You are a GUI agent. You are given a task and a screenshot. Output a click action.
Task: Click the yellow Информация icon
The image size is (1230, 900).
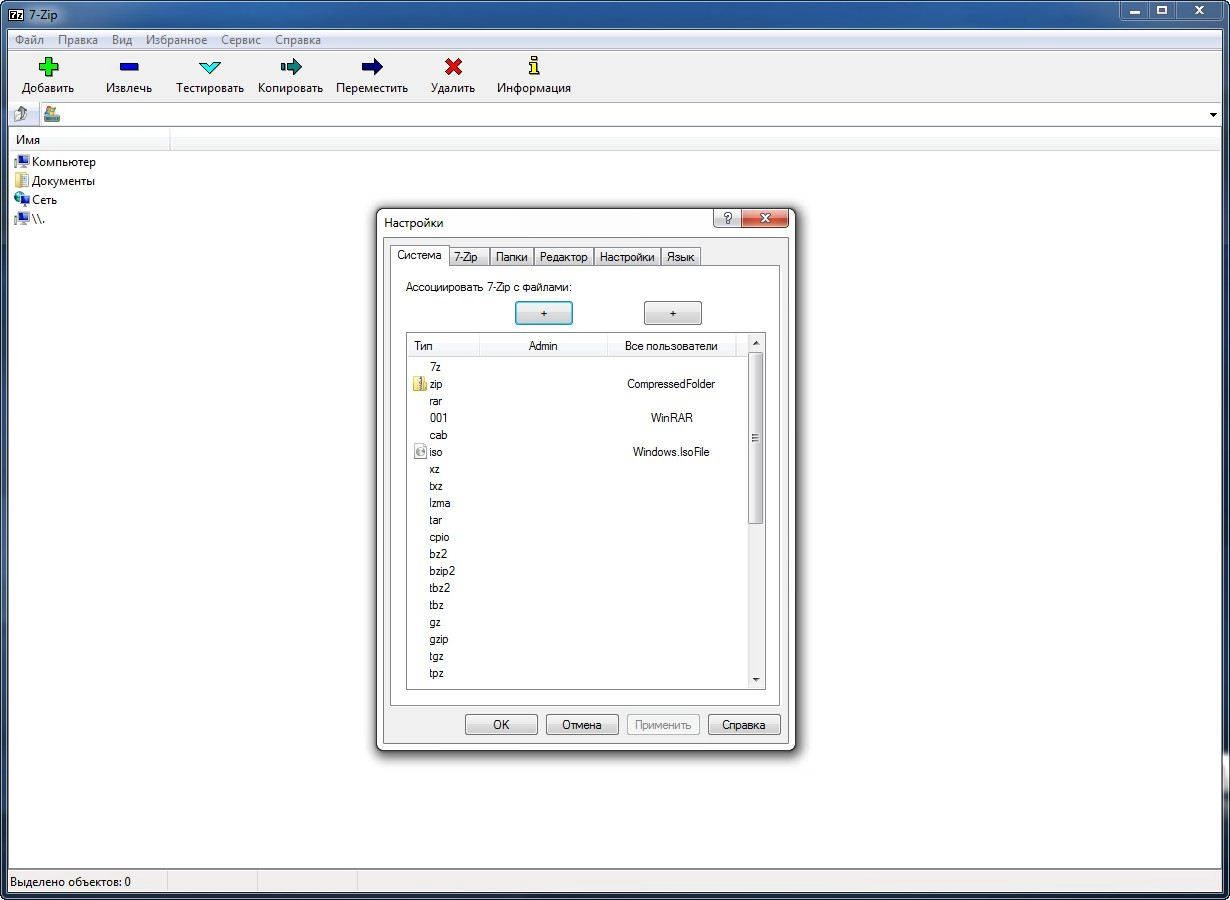[534, 66]
